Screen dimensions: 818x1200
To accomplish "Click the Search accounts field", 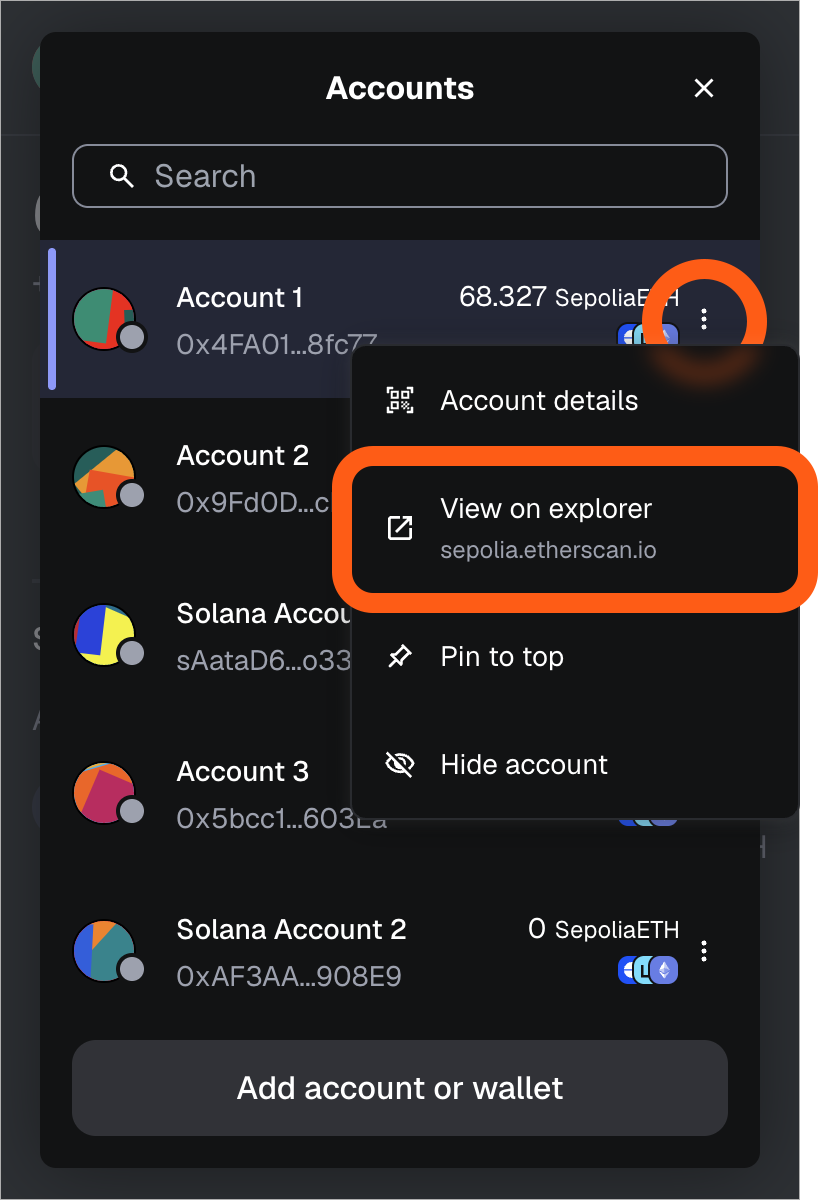I will tap(400, 176).
